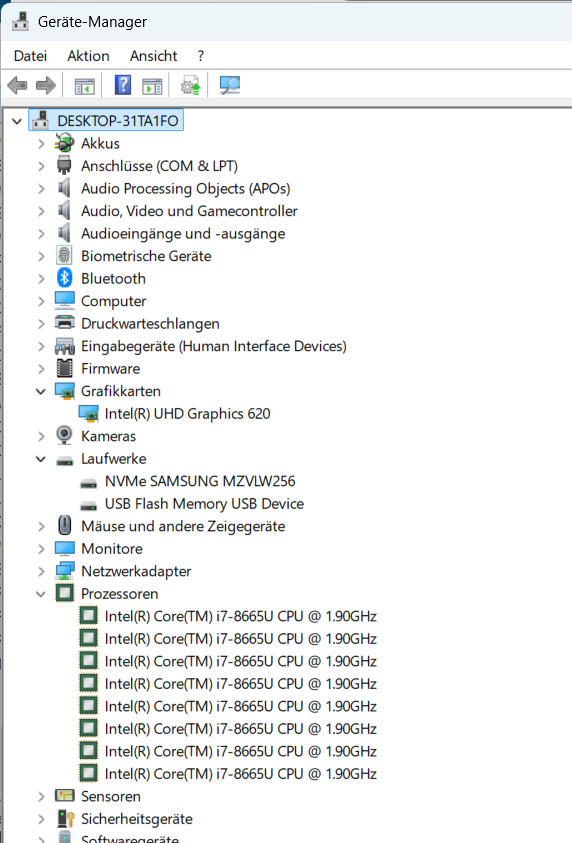
Task: Select the Netzwerkadapter label
Action: coord(136,571)
